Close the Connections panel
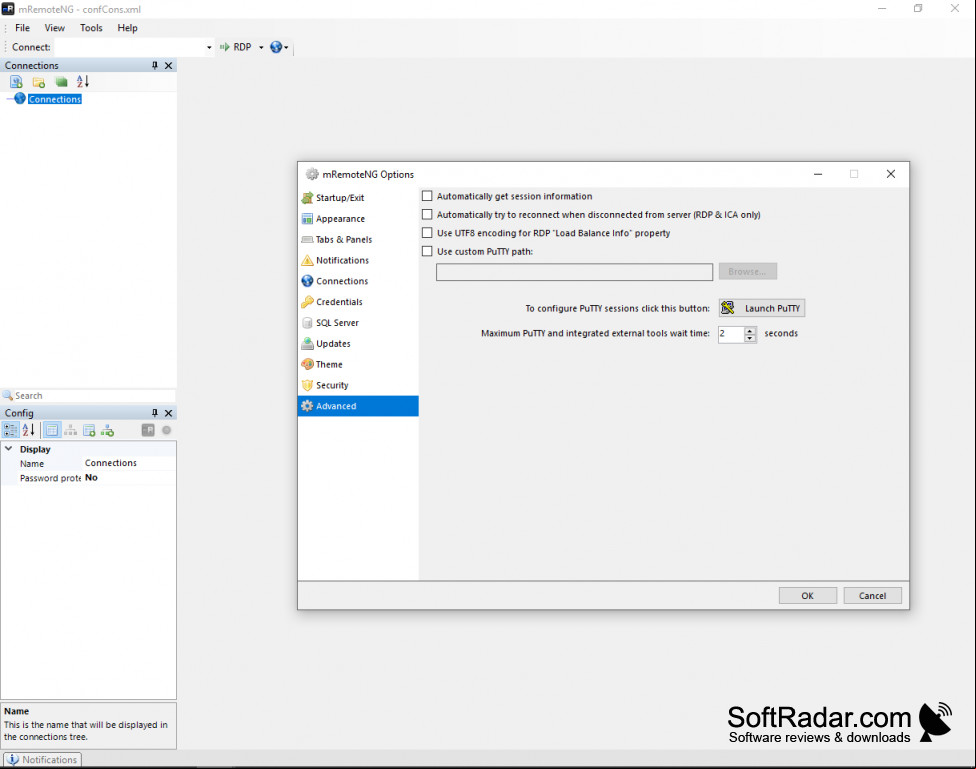The width and height of the screenshot is (976, 769). [x=168, y=65]
